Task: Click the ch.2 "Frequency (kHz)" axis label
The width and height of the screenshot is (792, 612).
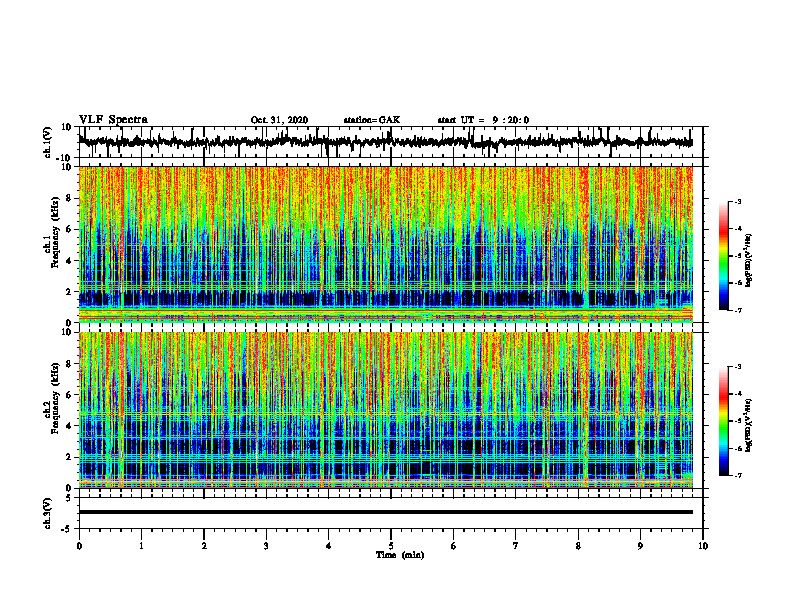Action: (x=55, y=398)
